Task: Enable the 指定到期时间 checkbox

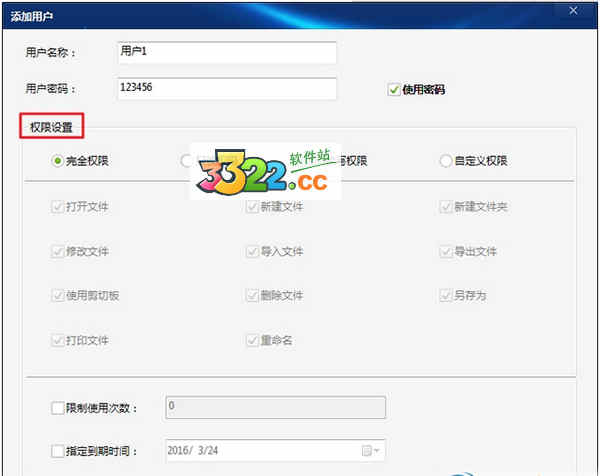Action: (57, 451)
